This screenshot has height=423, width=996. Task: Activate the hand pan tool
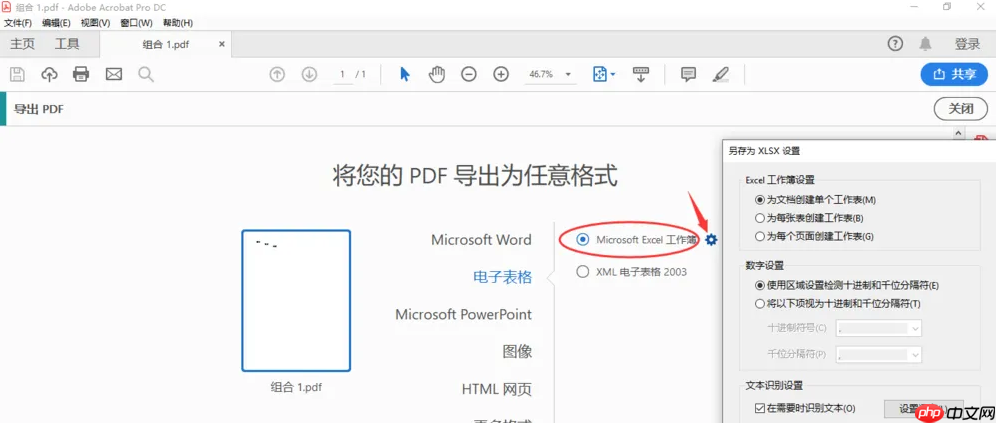[436, 74]
